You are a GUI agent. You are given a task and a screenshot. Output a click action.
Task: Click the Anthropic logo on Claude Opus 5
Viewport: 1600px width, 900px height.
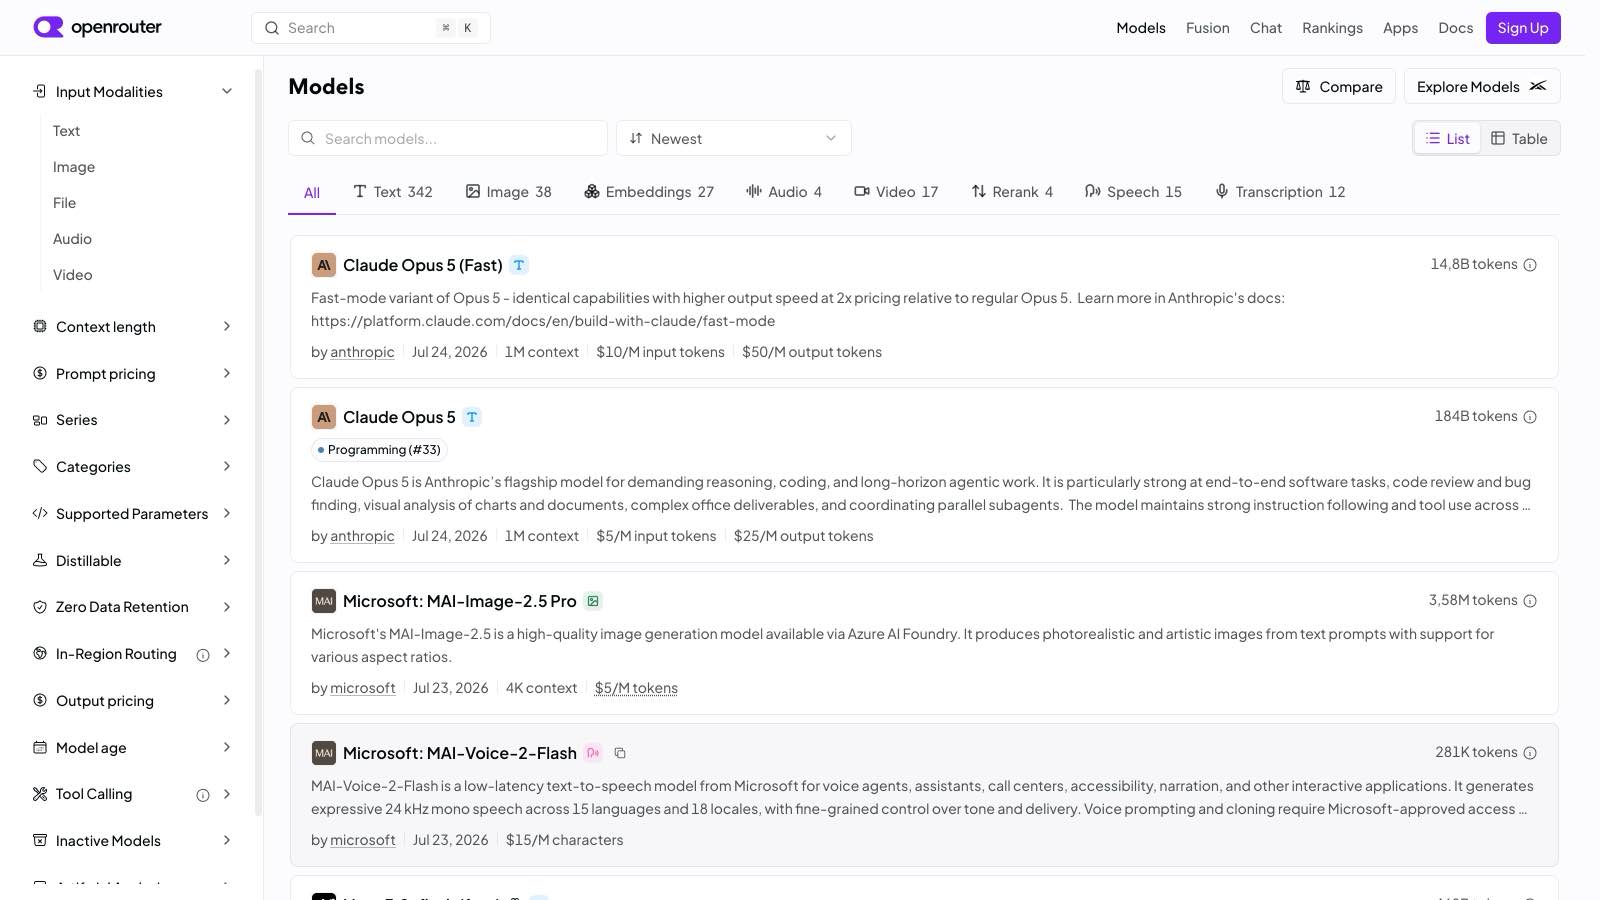coord(323,417)
